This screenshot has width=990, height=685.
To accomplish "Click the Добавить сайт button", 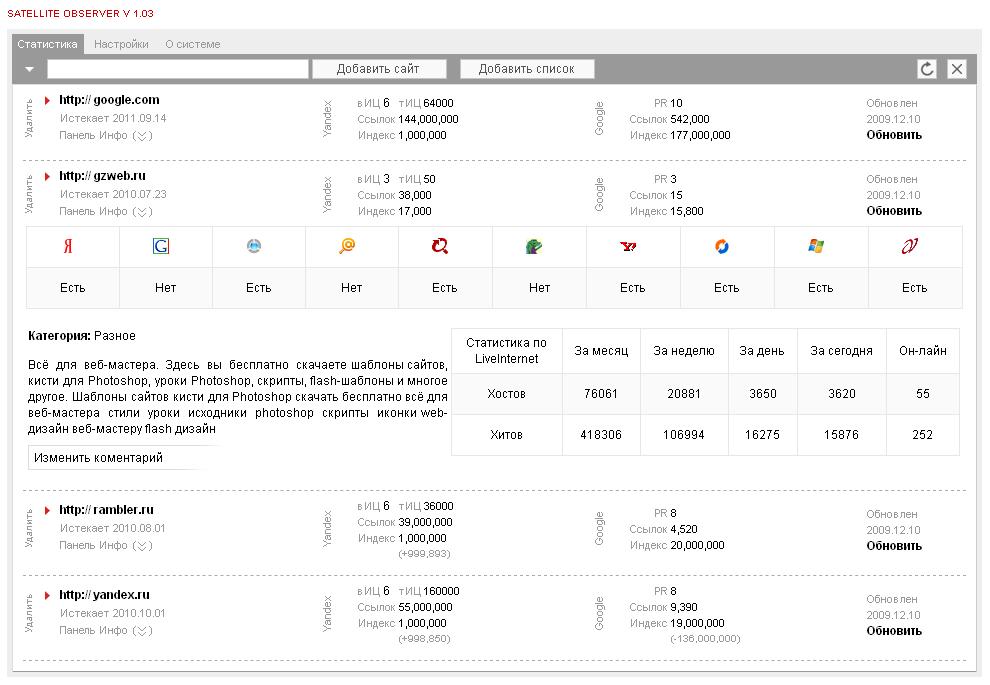I will coord(379,69).
